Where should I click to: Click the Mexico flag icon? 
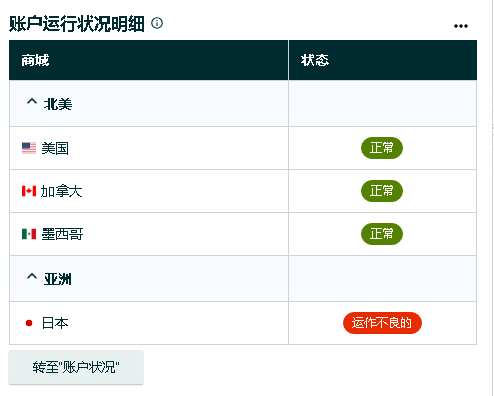[29, 234]
